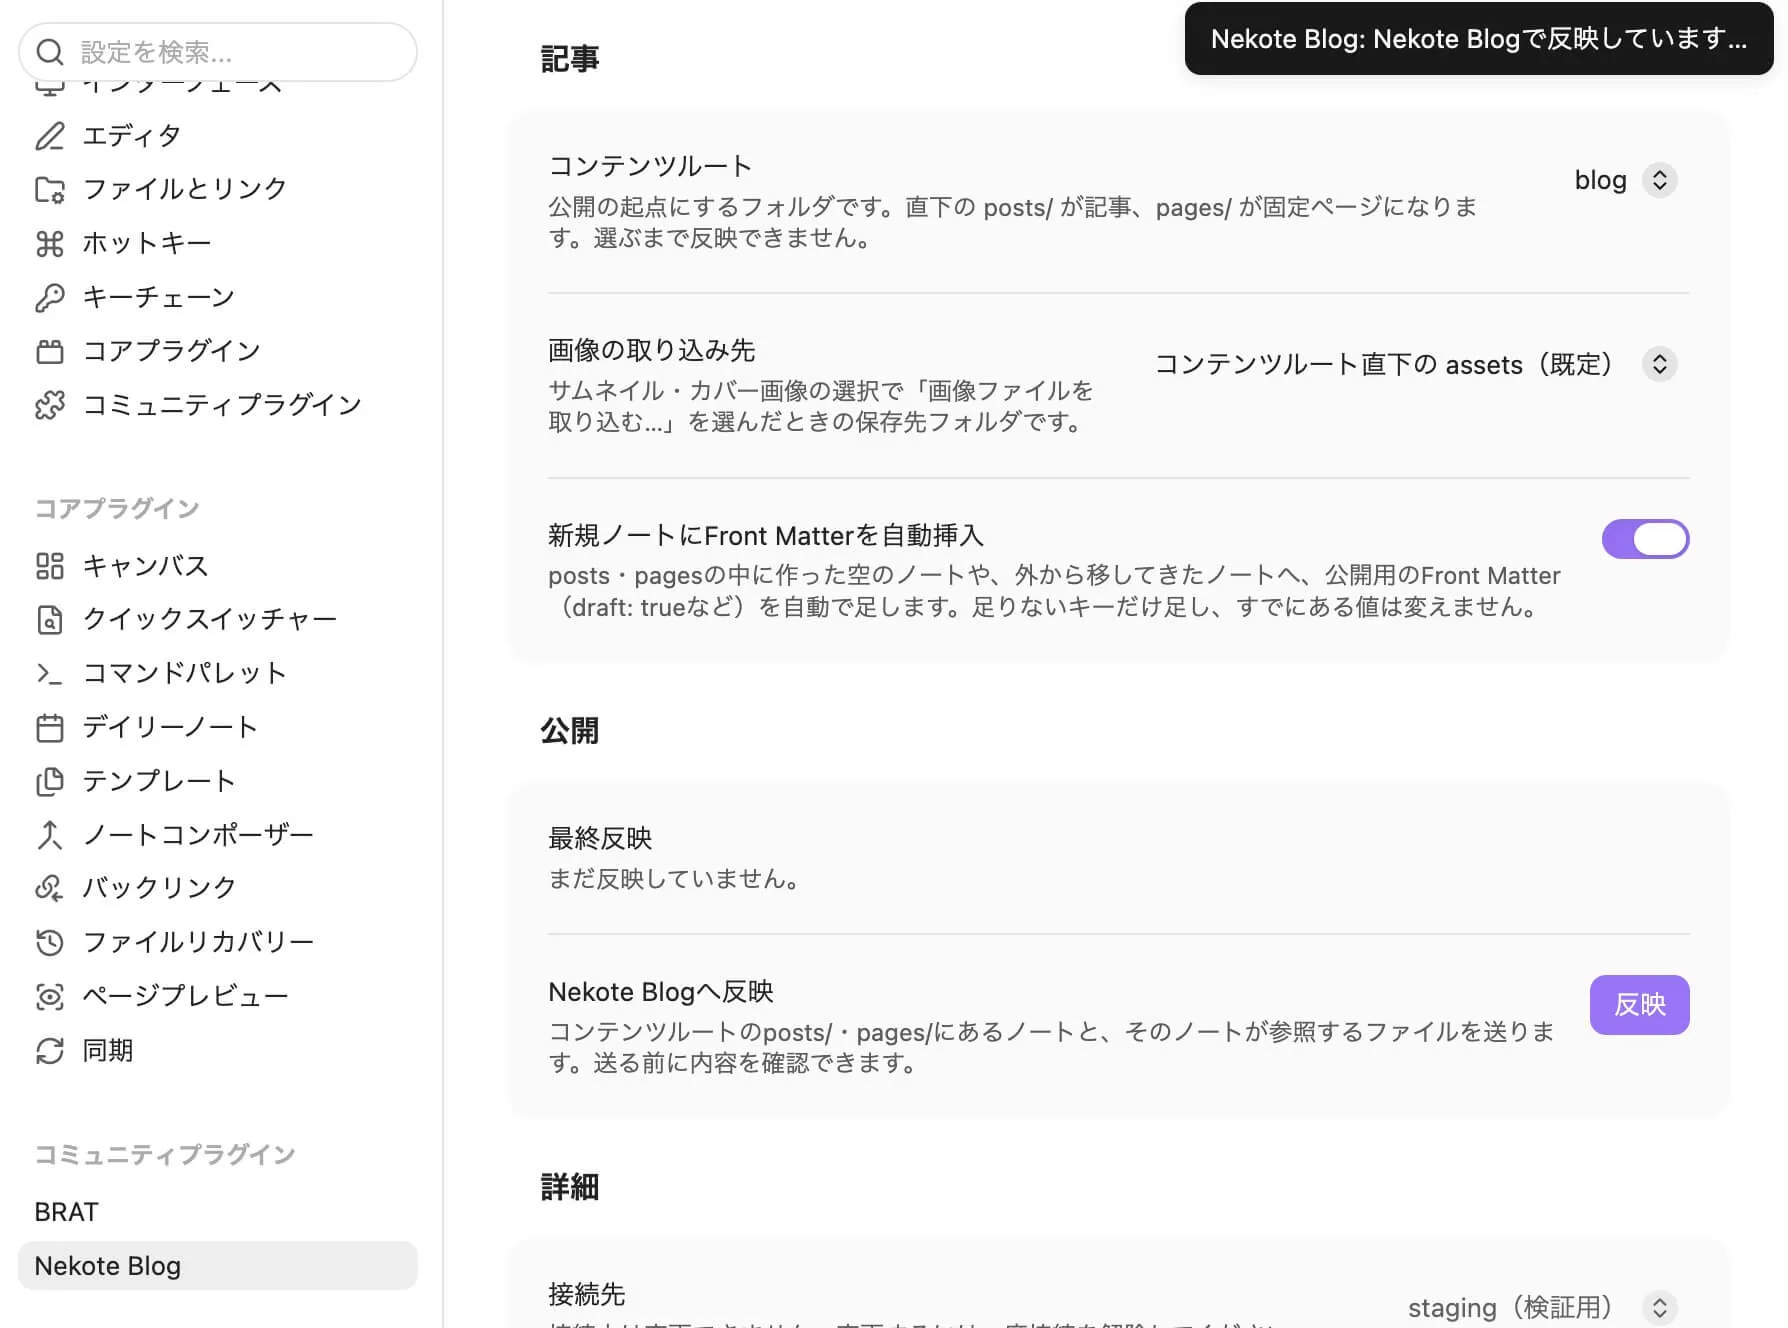Click the purple 反映 button
This screenshot has width=1788, height=1328.
[x=1640, y=1005]
